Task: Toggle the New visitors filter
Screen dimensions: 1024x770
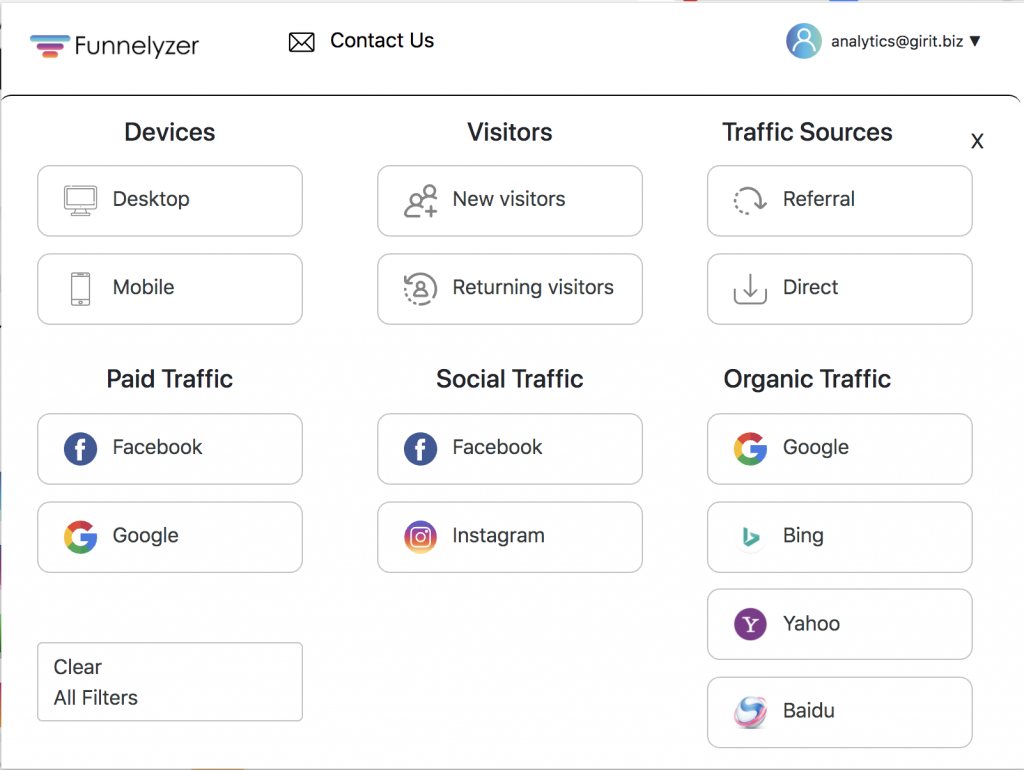Action: pos(509,200)
